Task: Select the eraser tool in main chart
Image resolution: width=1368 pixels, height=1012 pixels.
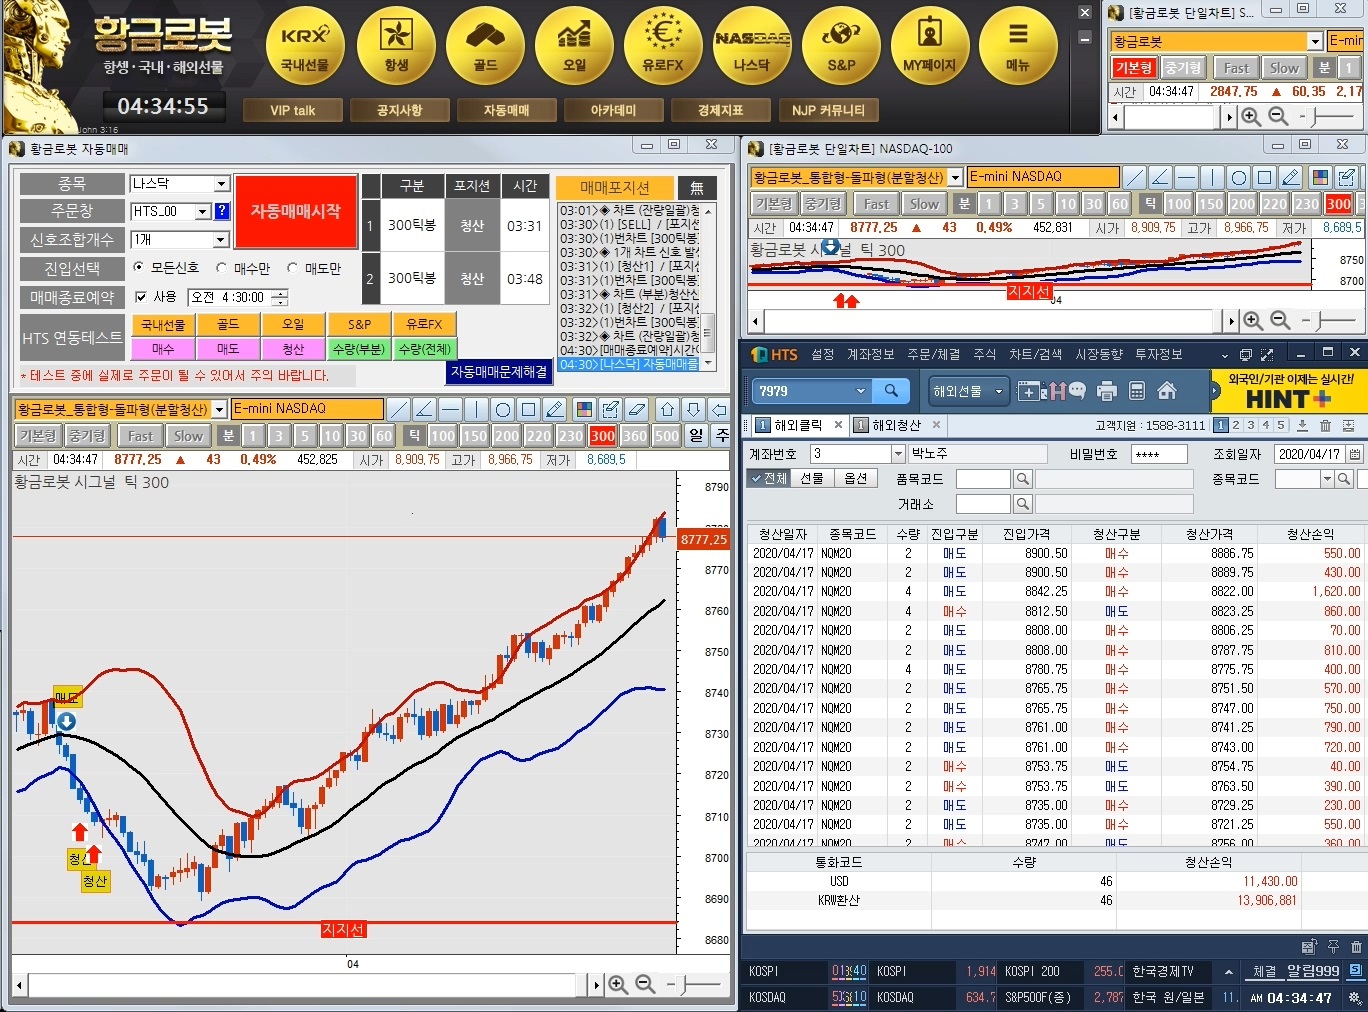Action: click(636, 409)
